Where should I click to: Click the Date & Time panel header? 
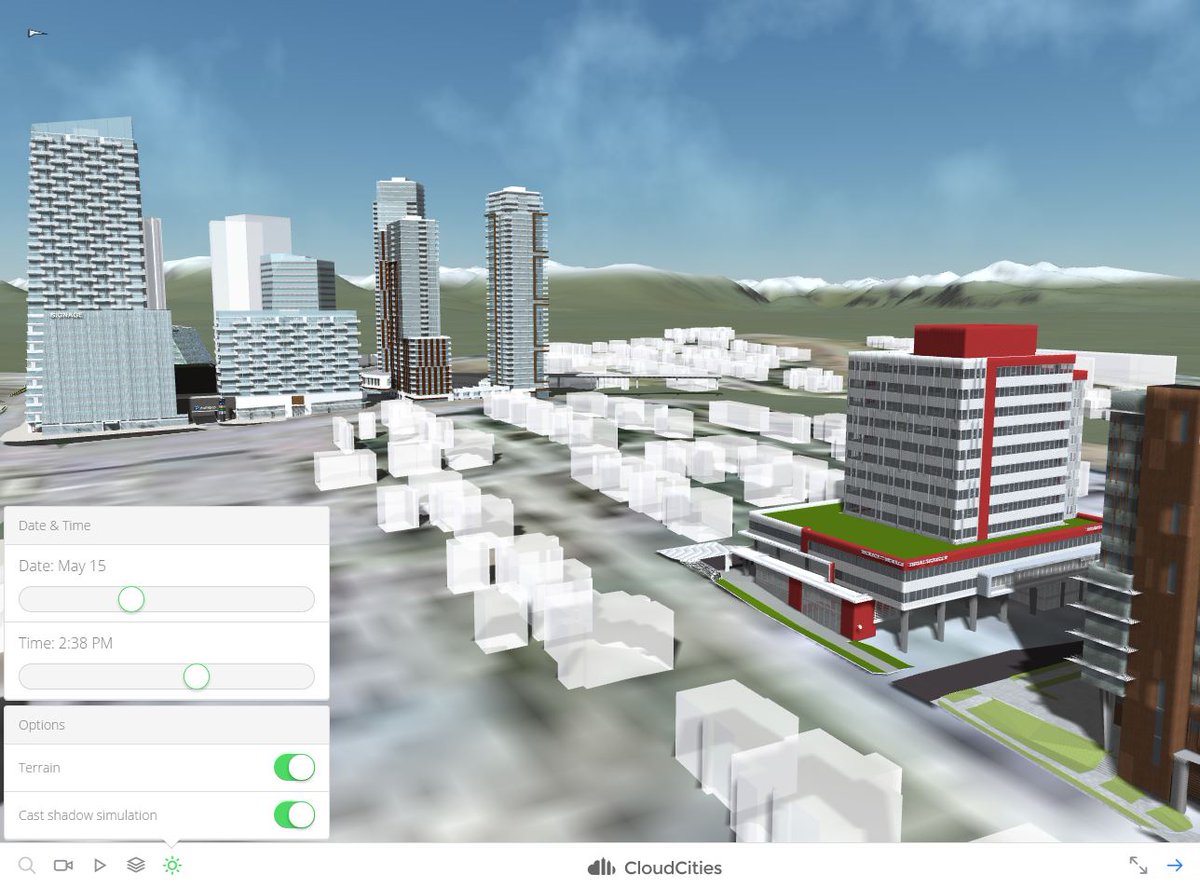click(167, 525)
